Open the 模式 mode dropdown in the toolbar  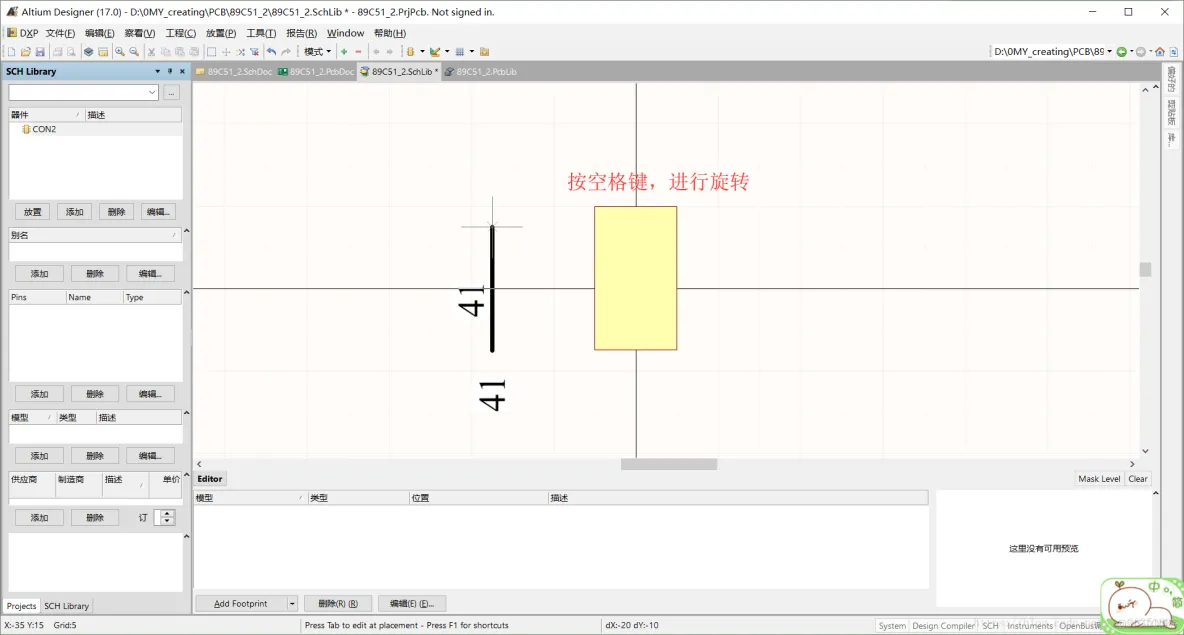click(317, 52)
